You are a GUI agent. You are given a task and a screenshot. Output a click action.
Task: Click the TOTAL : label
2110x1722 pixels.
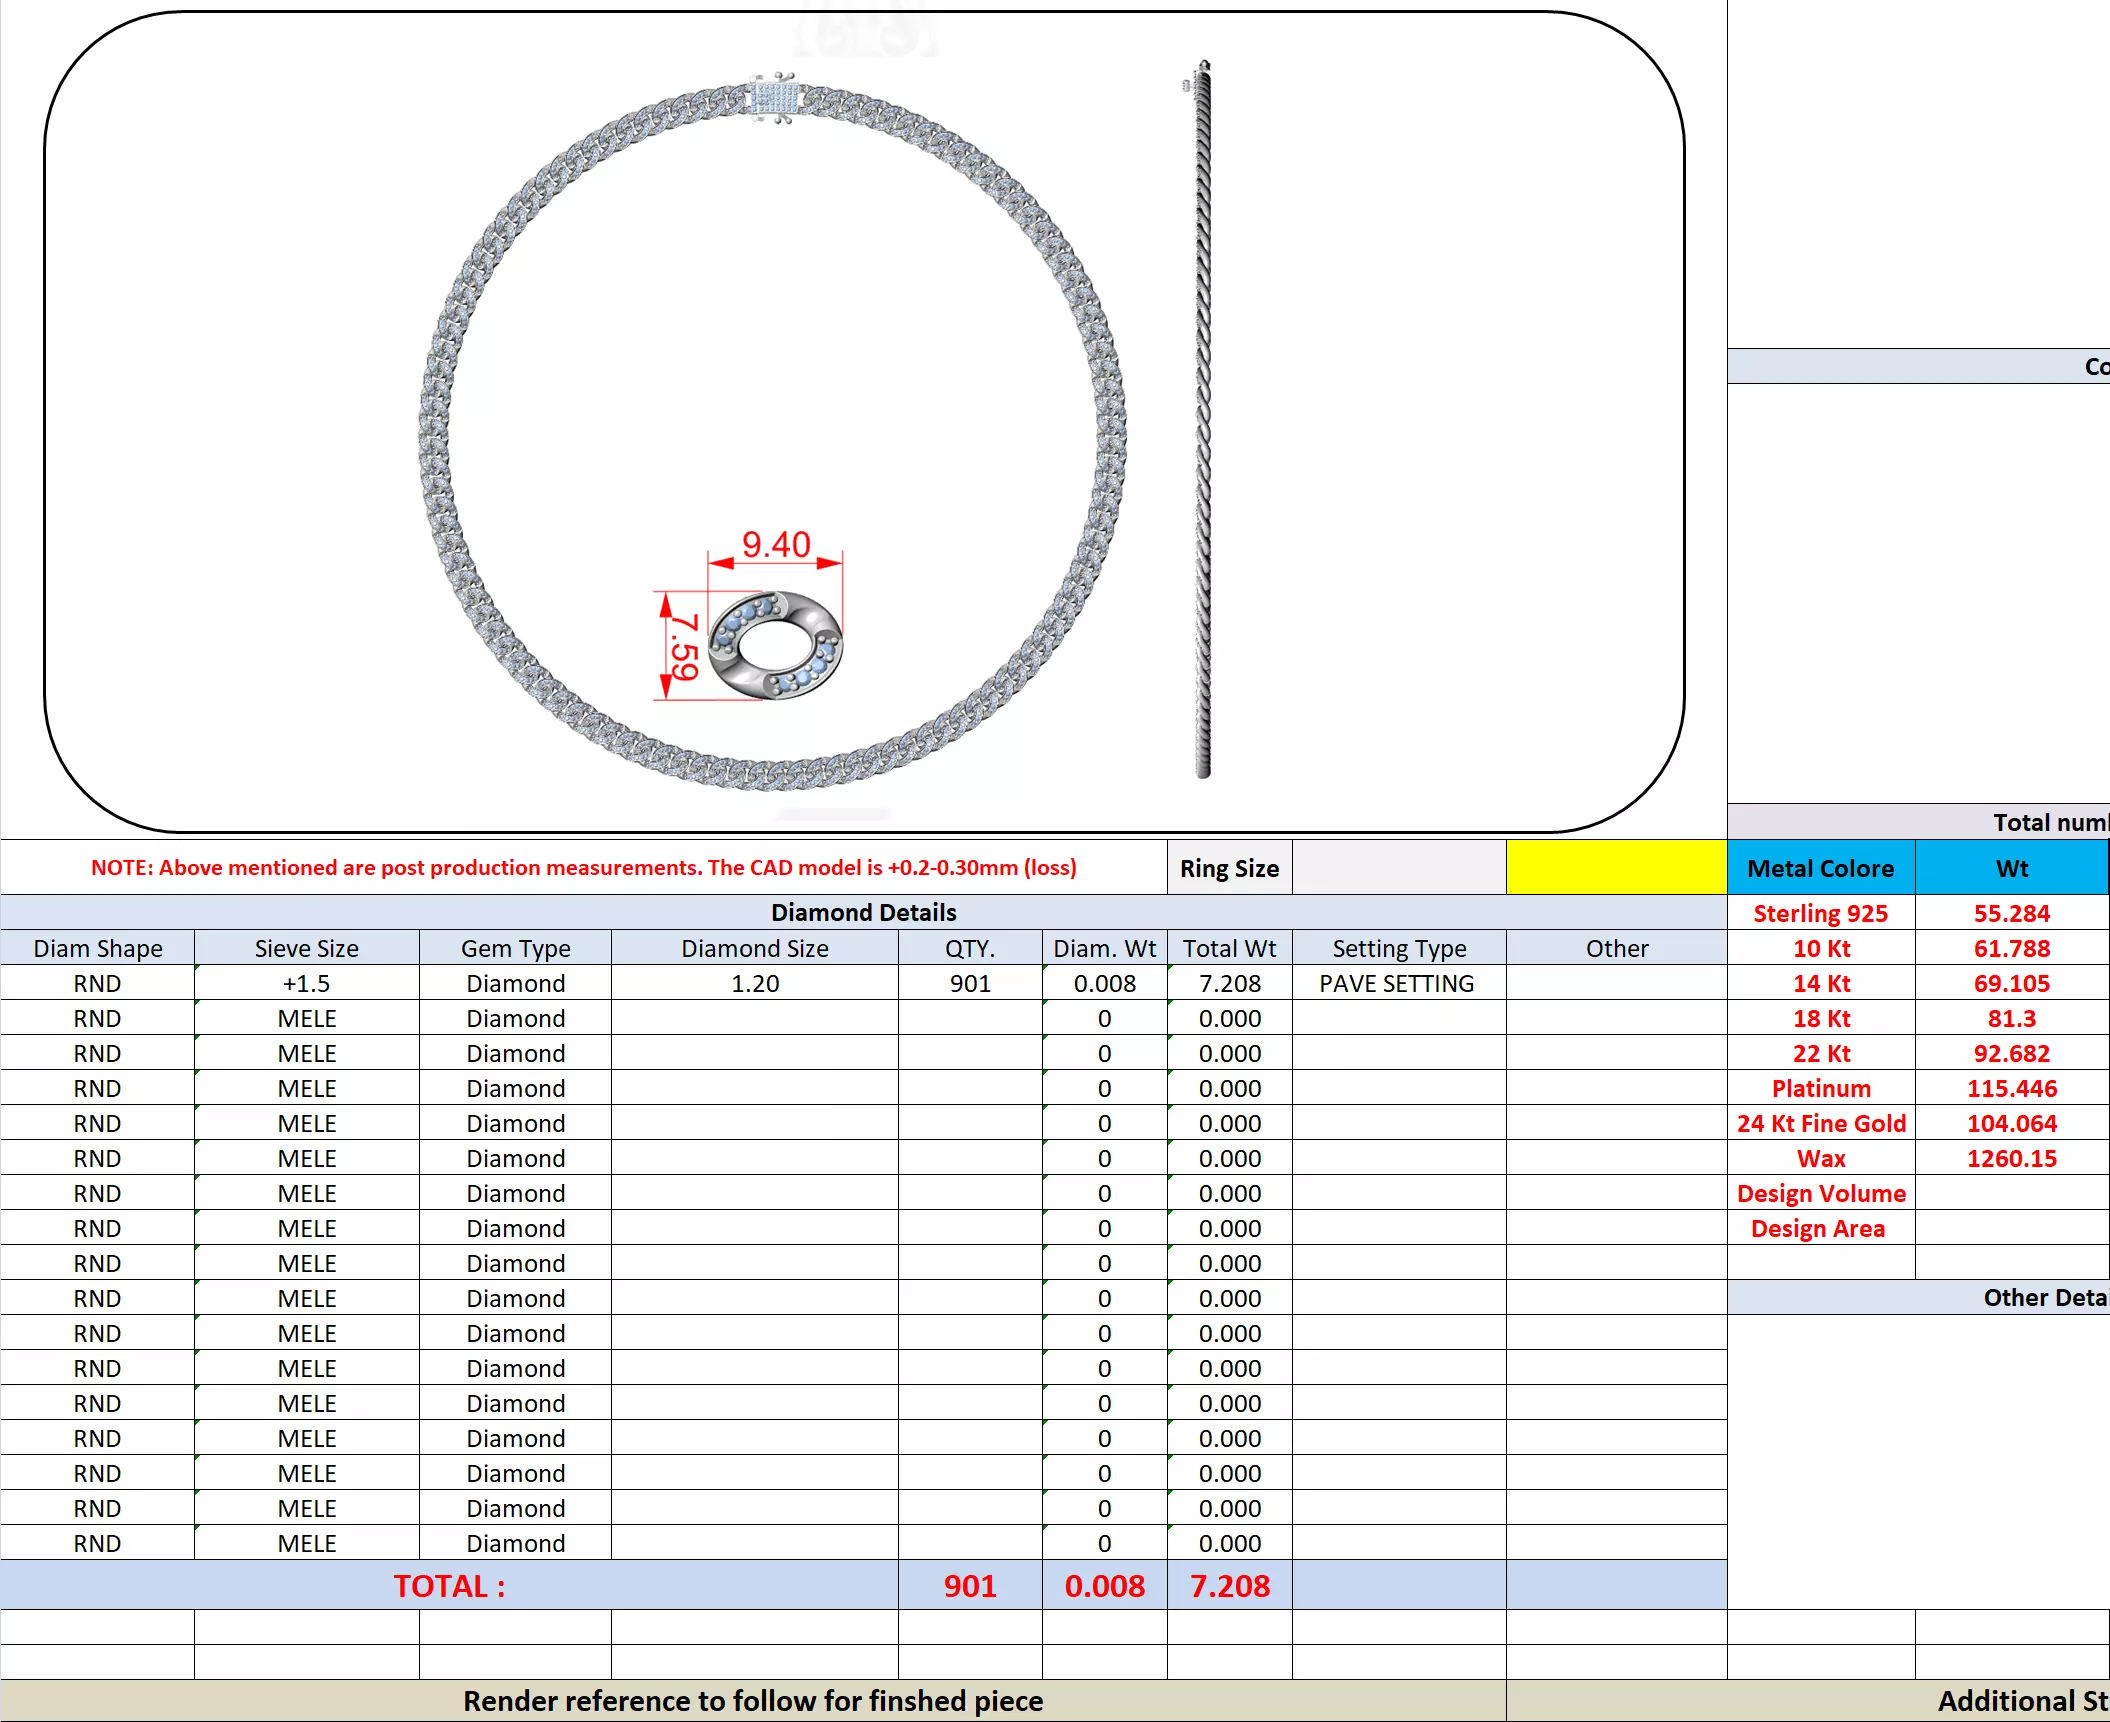pyautogui.click(x=449, y=1586)
